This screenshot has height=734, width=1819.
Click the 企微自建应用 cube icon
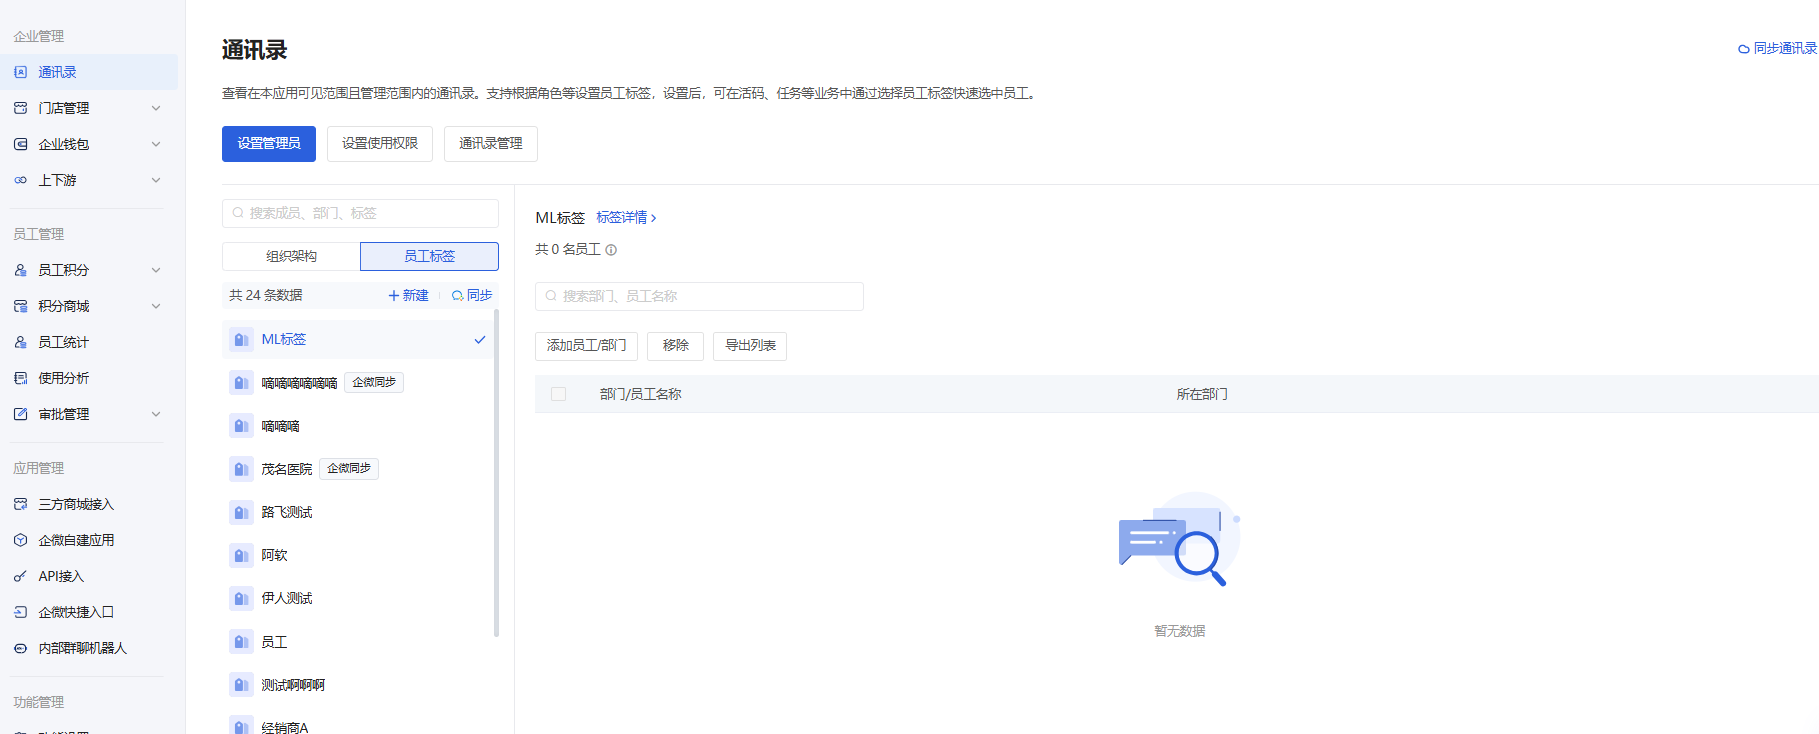tap(20, 540)
